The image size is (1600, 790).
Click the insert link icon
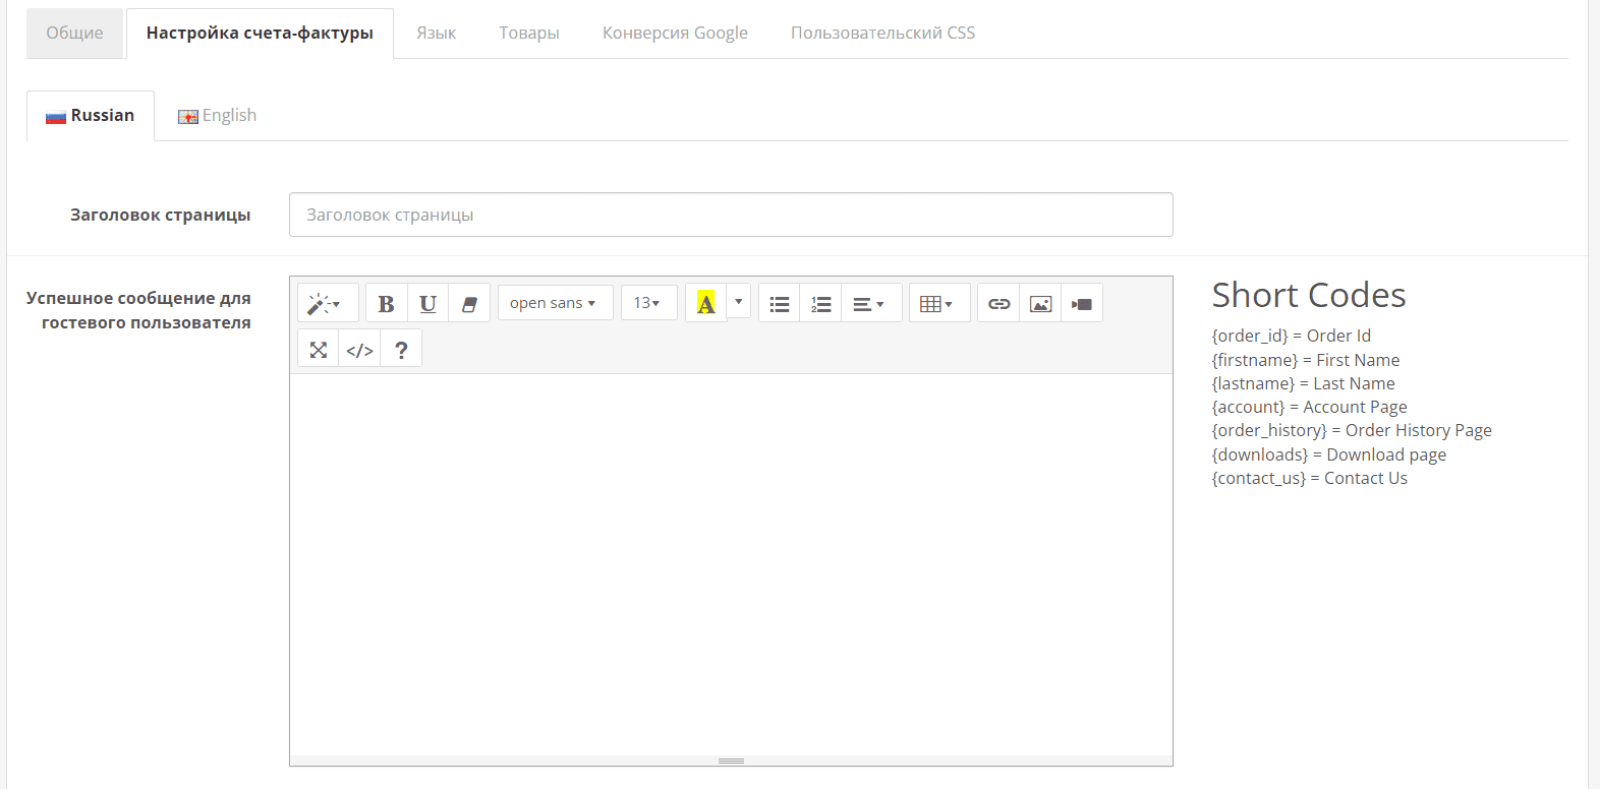pyautogui.click(x=999, y=303)
